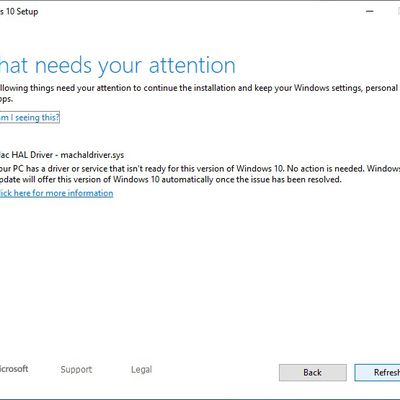
Task: Click the 'No action is needed' driver message
Action: 199,174
